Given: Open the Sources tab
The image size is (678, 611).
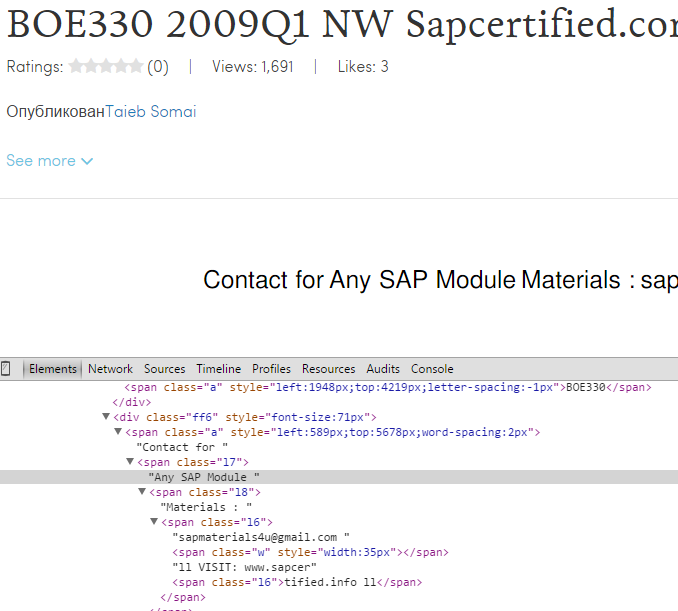Looking at the screenshot, I should pyautogui.click(x=164, y=369).
